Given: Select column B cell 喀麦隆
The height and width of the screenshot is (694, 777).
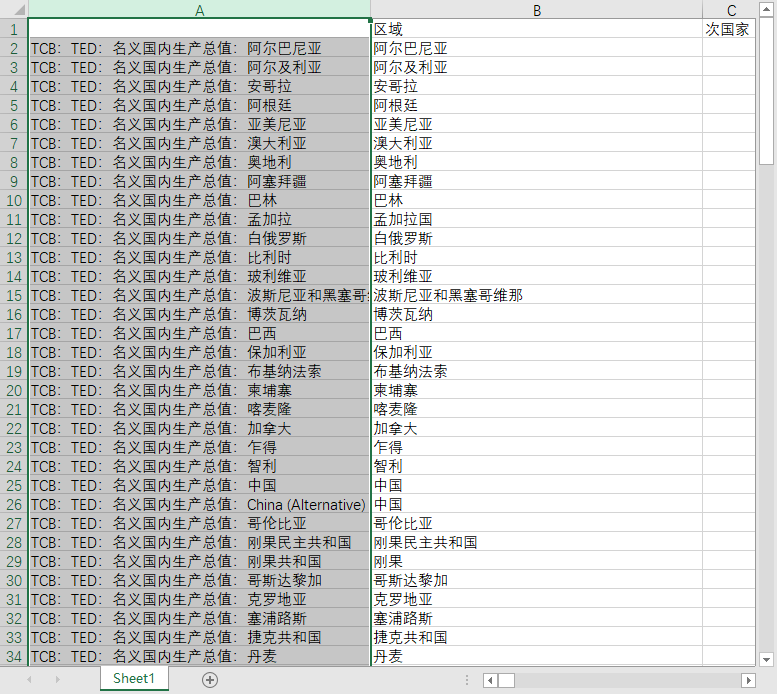Looking at the screenshot, I should 537,409.
